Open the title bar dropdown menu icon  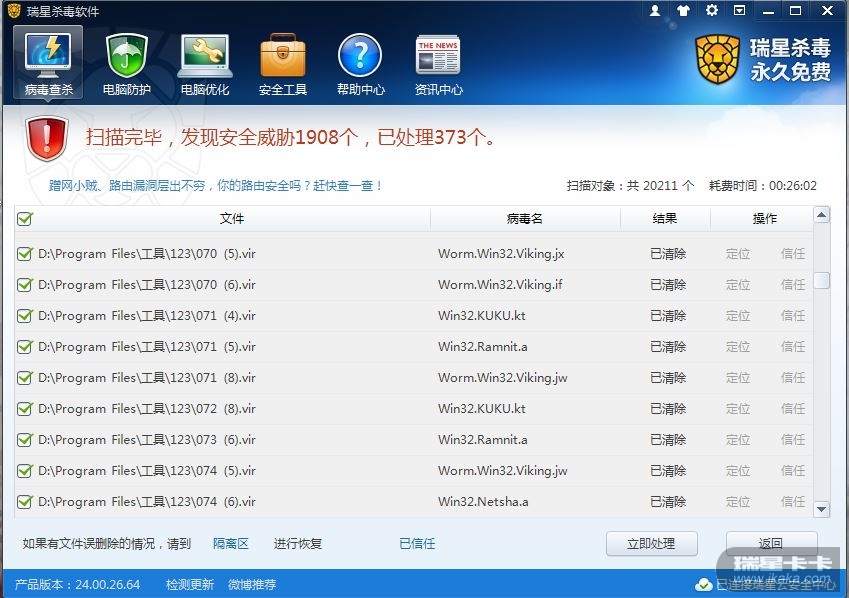pyautogui.click(x=740, y=10)
